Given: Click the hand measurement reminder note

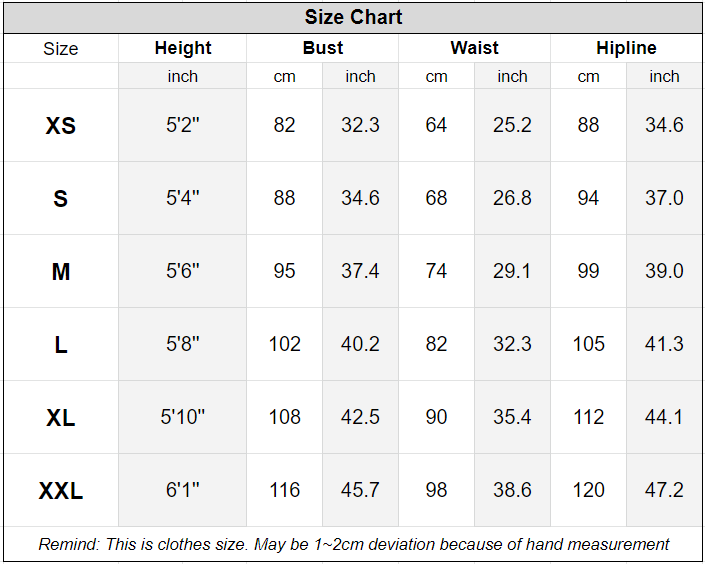Looking at the screenshot, I should [x=353, y=545].
